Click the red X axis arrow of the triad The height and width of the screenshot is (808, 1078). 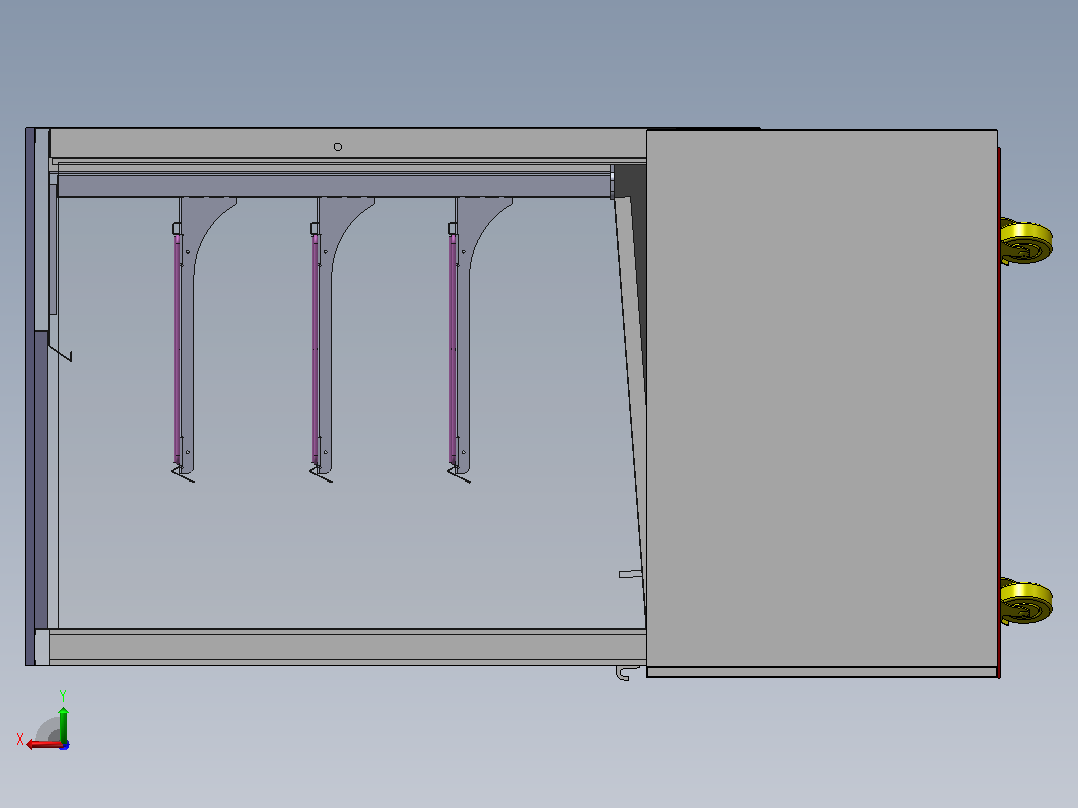point(43,745)
